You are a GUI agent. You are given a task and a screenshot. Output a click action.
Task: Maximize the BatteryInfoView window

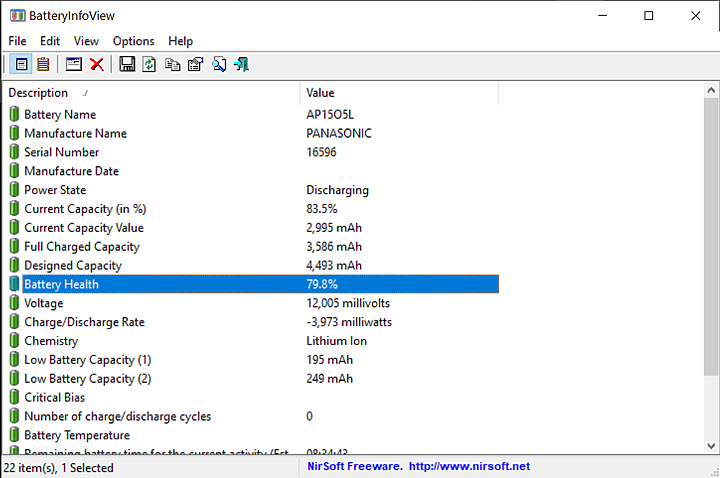(648, 16)
